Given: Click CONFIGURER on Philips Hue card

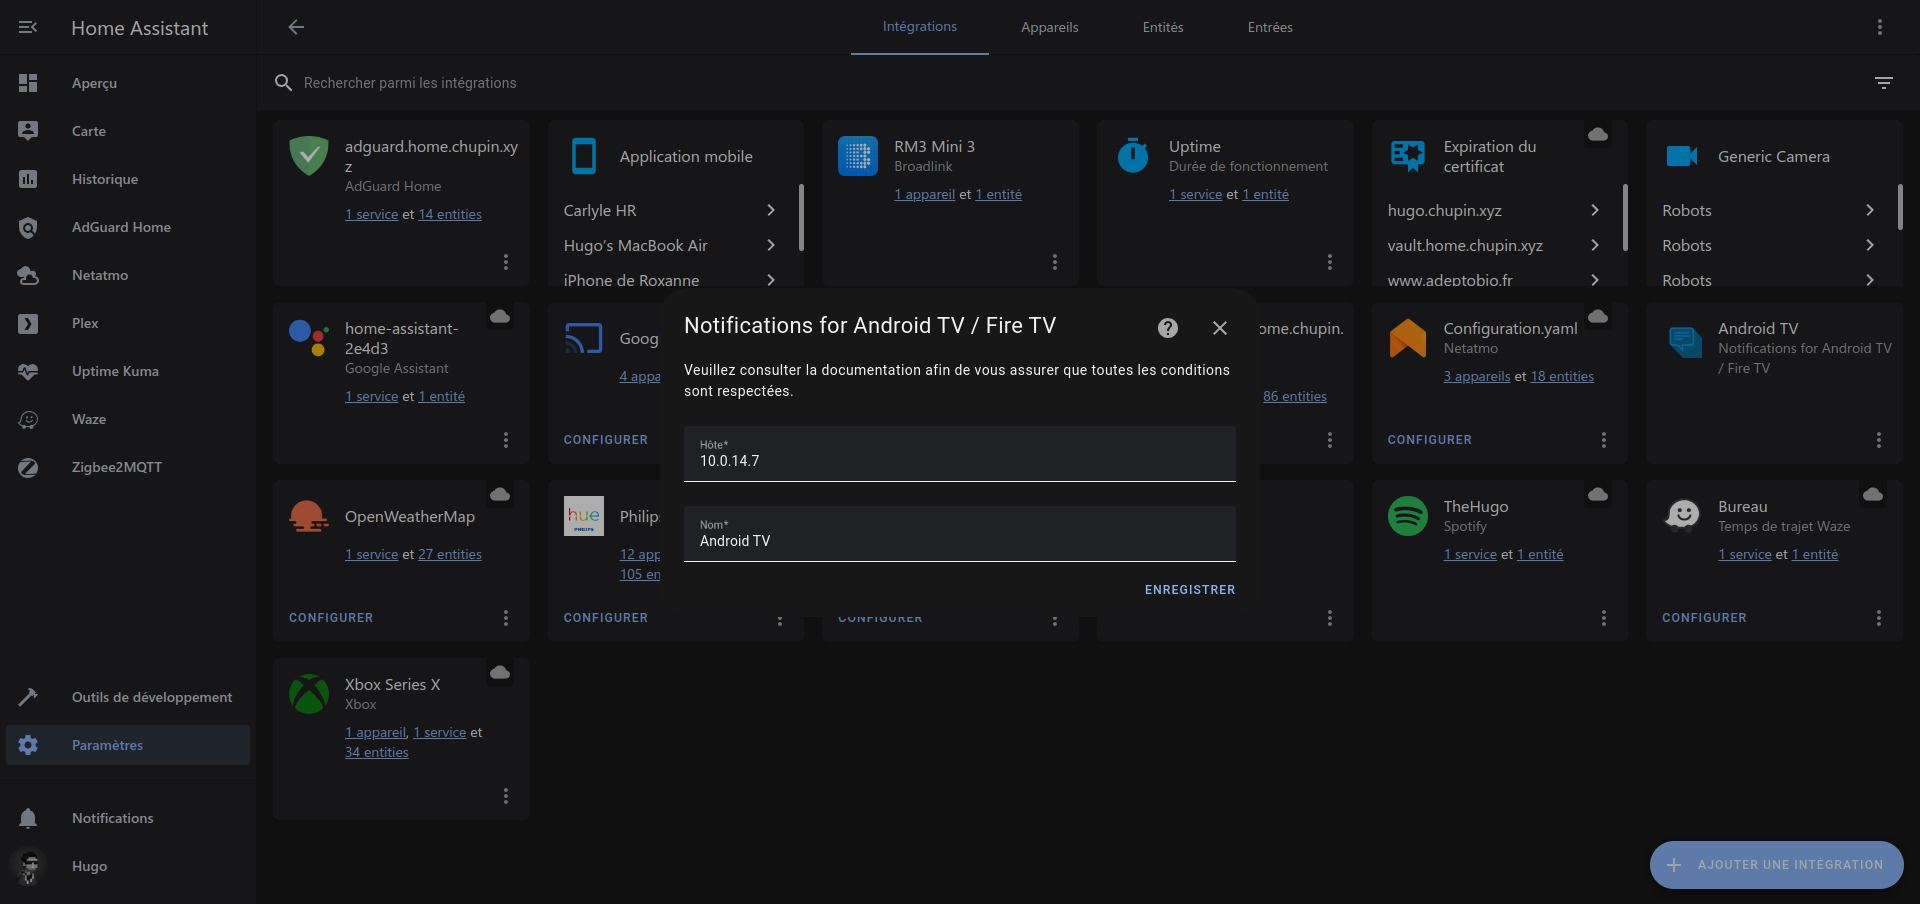Looking at the screenshot, I should tap(606, 618).
